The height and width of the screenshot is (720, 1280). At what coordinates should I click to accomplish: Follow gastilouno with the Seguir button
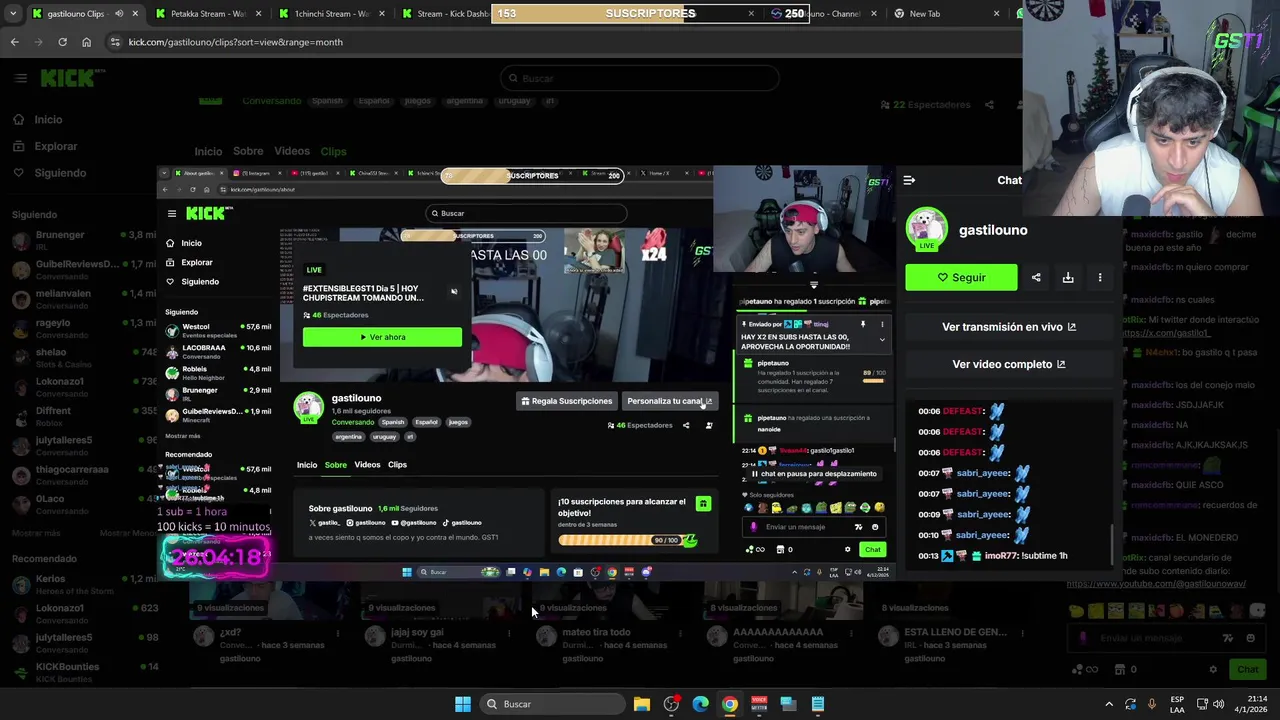click(961, 278)
